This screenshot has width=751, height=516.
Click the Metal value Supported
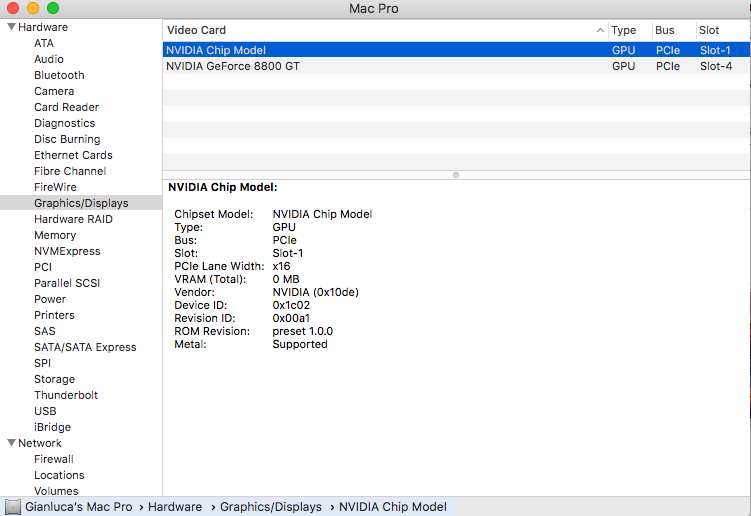tap(300, 344)
